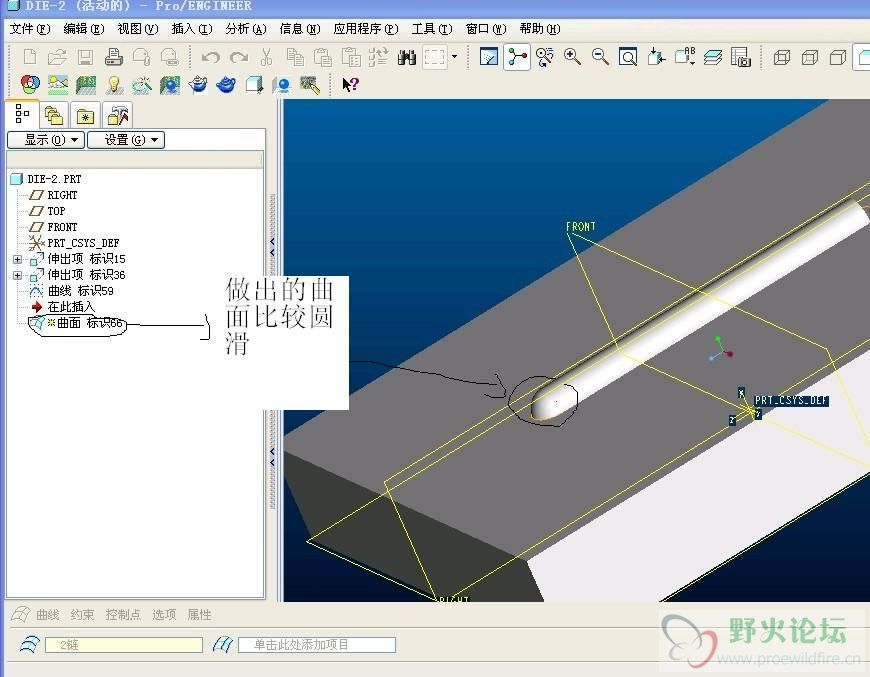Screen dimensions: 870x677
Task: Open the 应用程序(P) menu
Action: [366, 29]
